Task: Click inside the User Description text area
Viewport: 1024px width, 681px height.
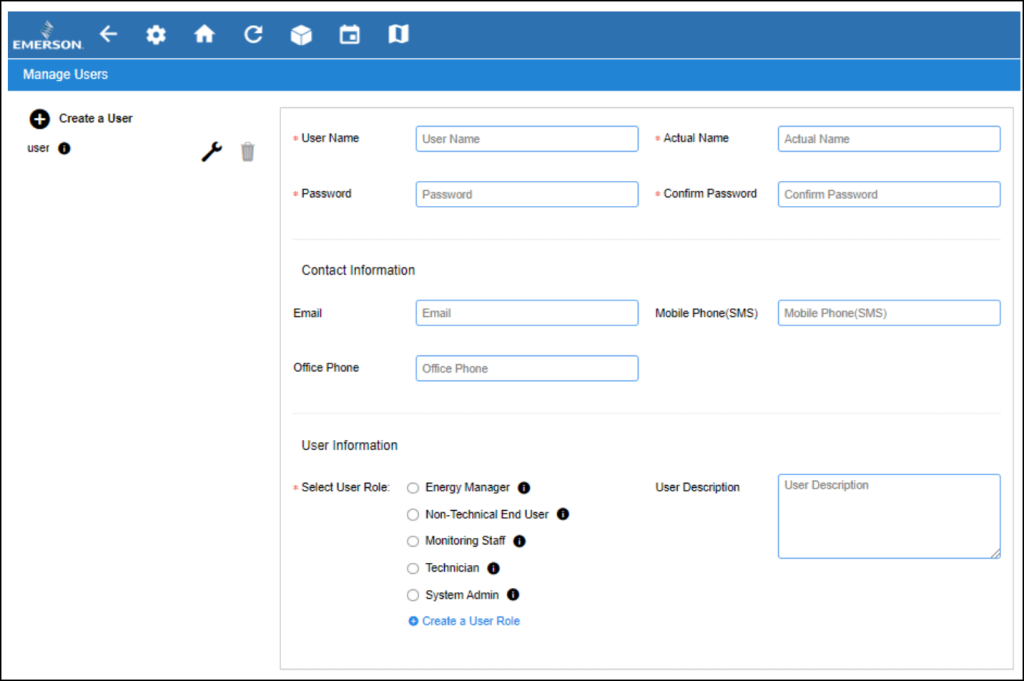Action: (x=888, y=515)
